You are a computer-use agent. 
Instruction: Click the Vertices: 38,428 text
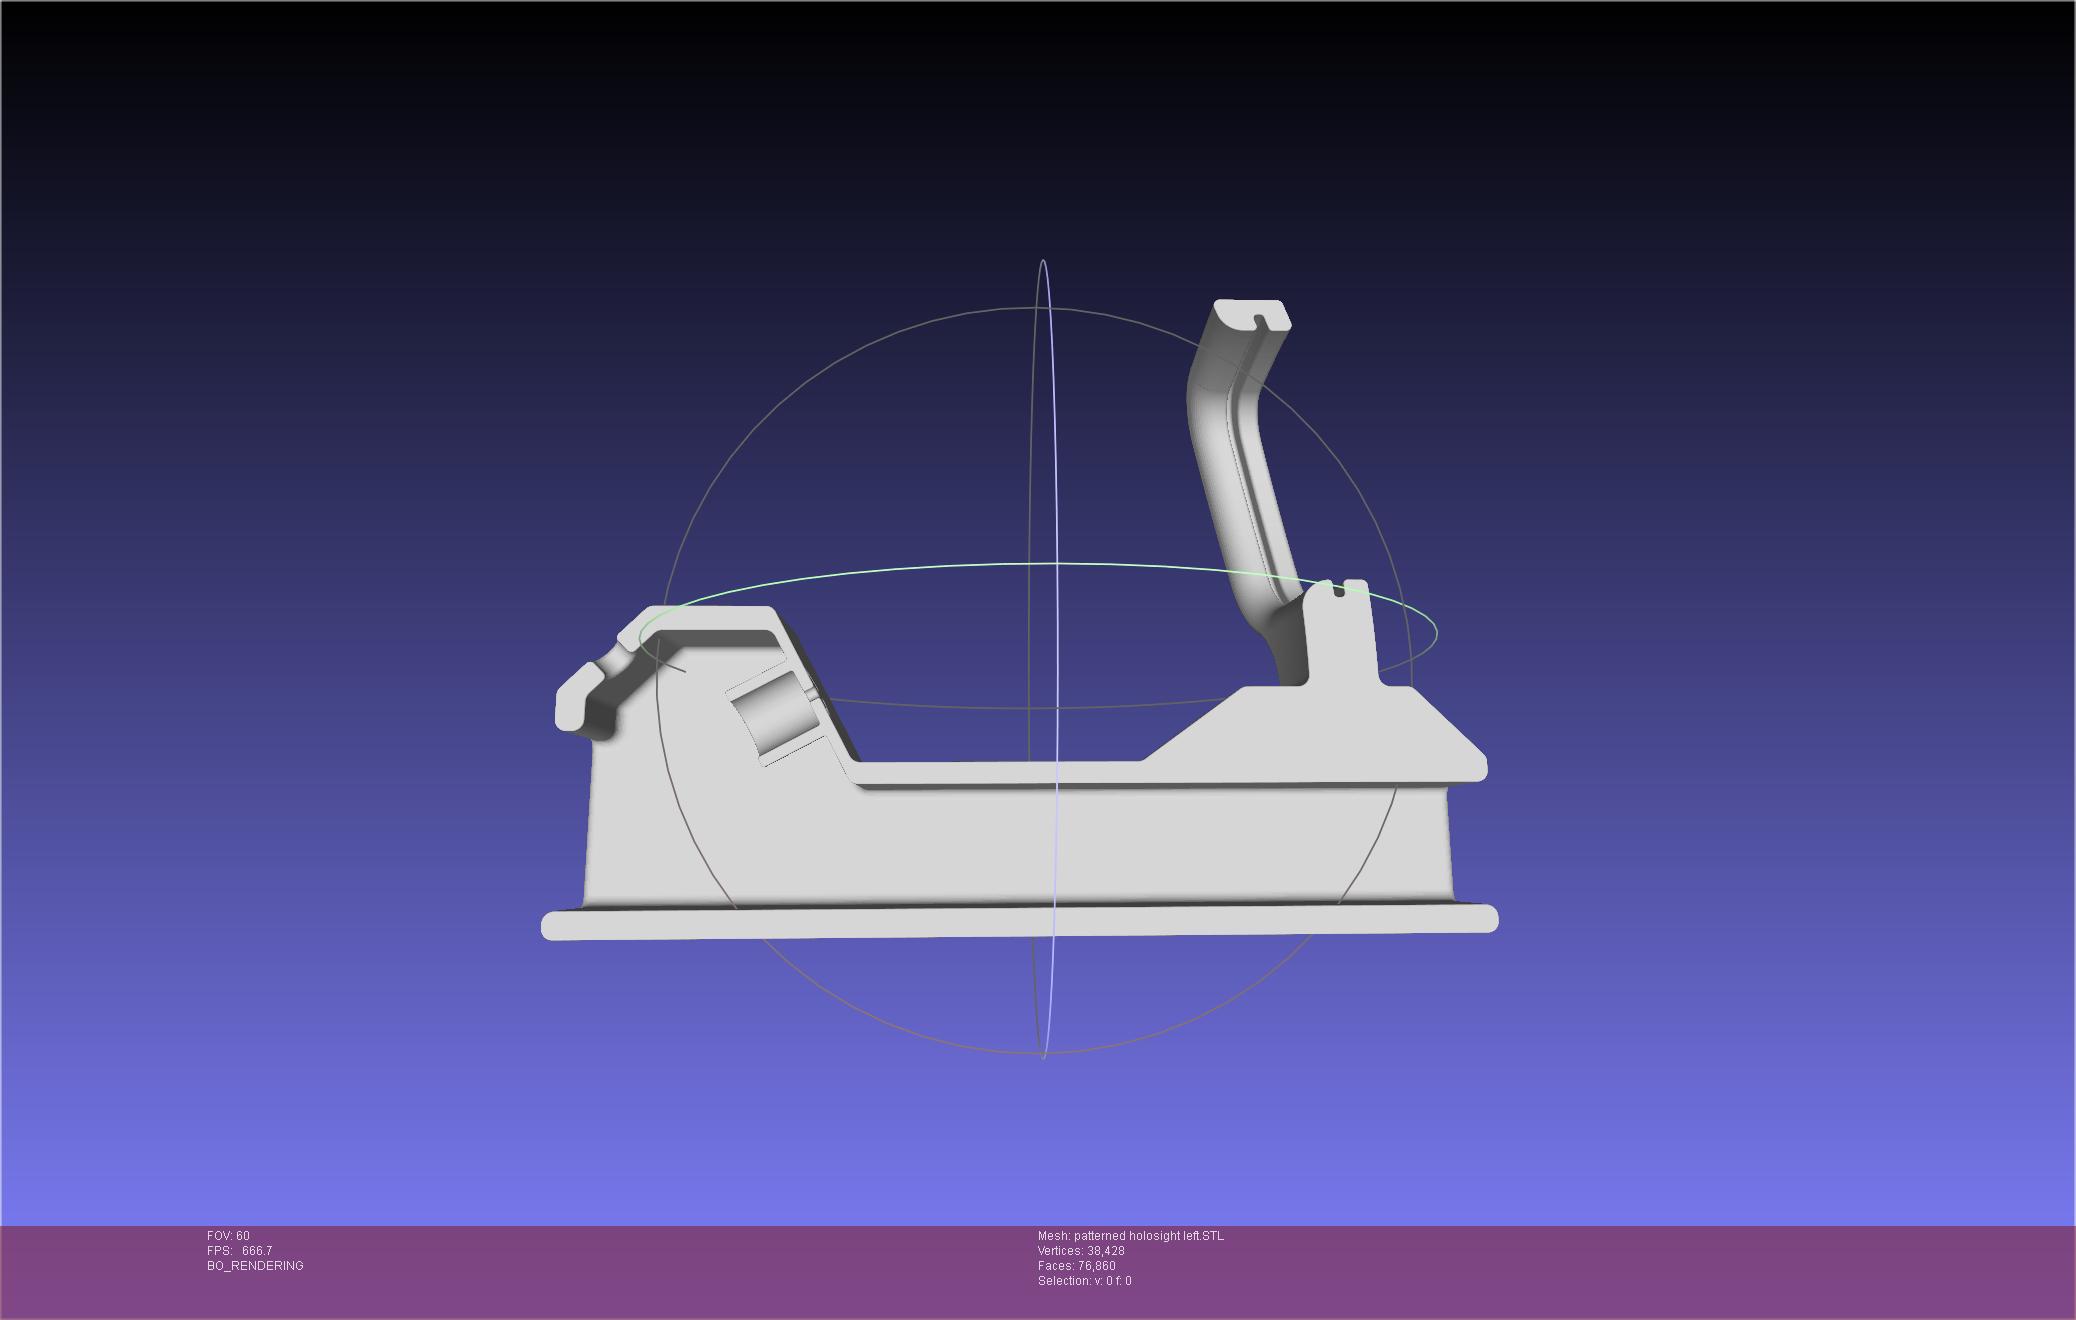1080,1251
